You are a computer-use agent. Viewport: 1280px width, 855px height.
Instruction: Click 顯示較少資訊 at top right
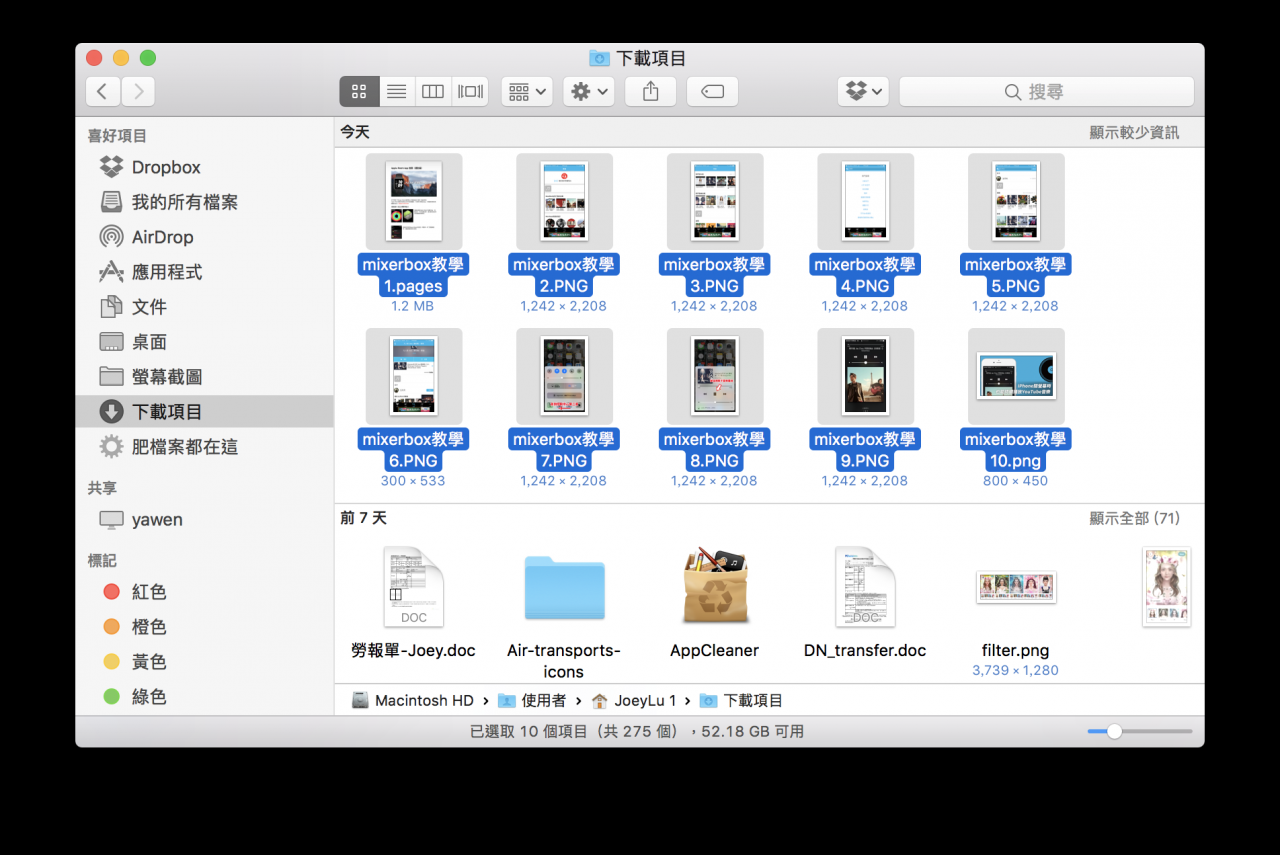tap(1134, 131)
